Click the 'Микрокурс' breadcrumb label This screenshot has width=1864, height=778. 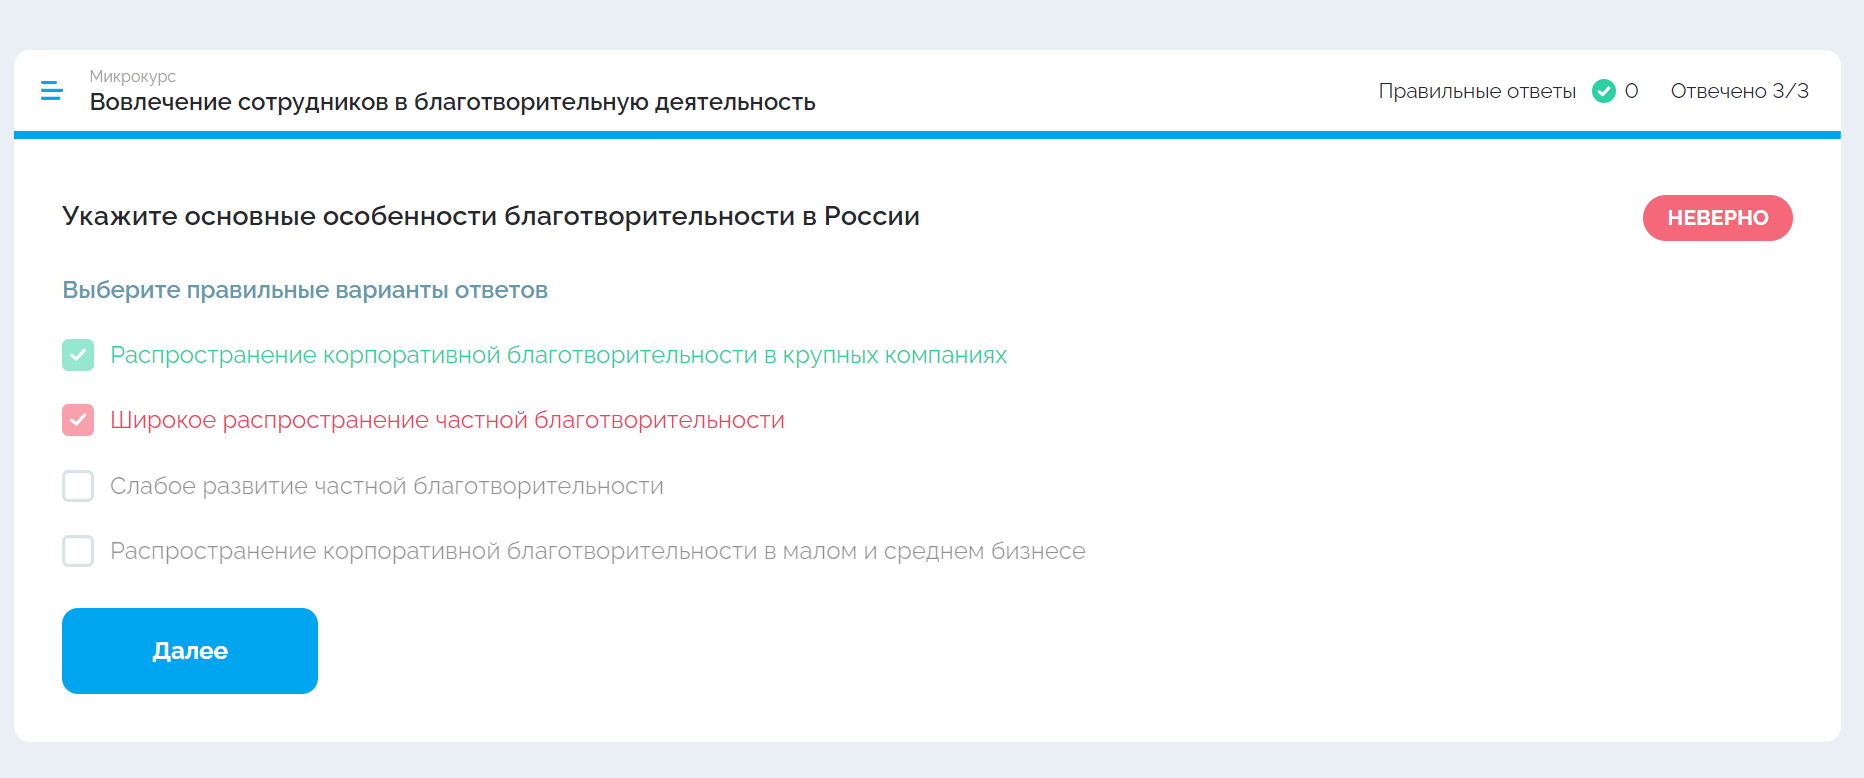coord(133,76)
